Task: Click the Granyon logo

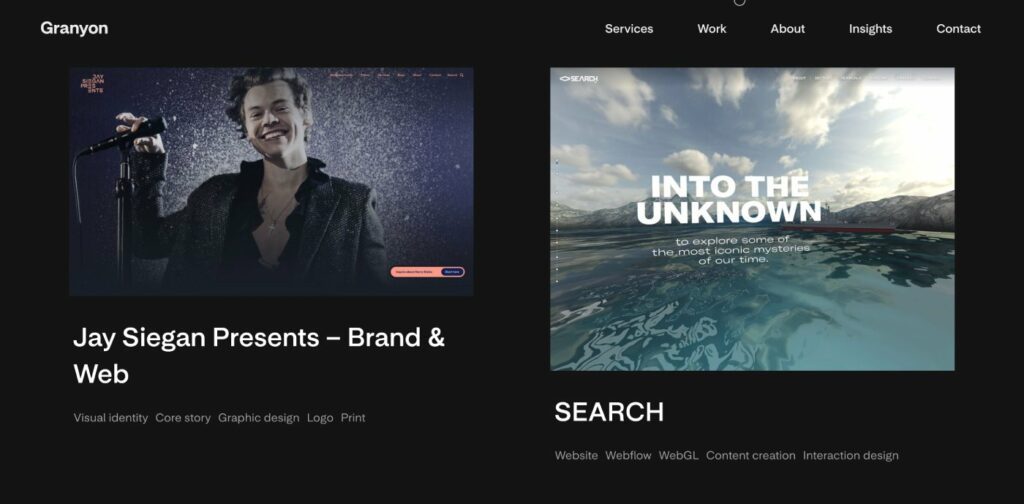Action: click(x=74, y=28)
